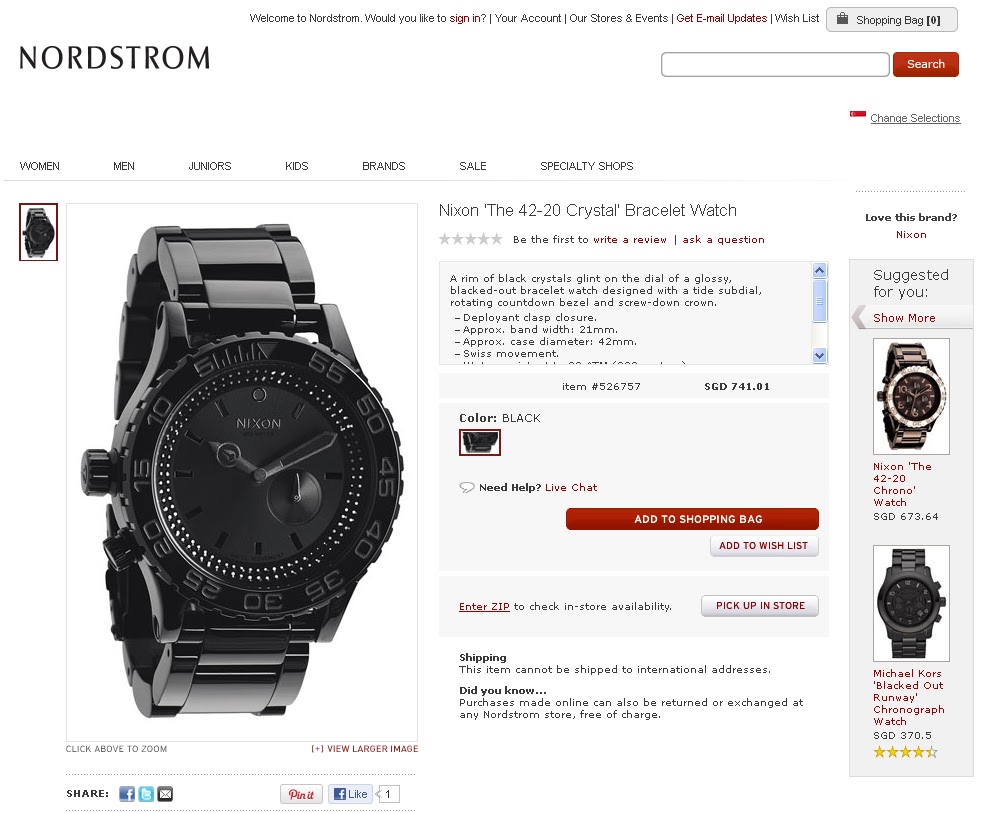985x813 pixels.
Task: Select the BLACK color swatch
Action: pos(480,442)
